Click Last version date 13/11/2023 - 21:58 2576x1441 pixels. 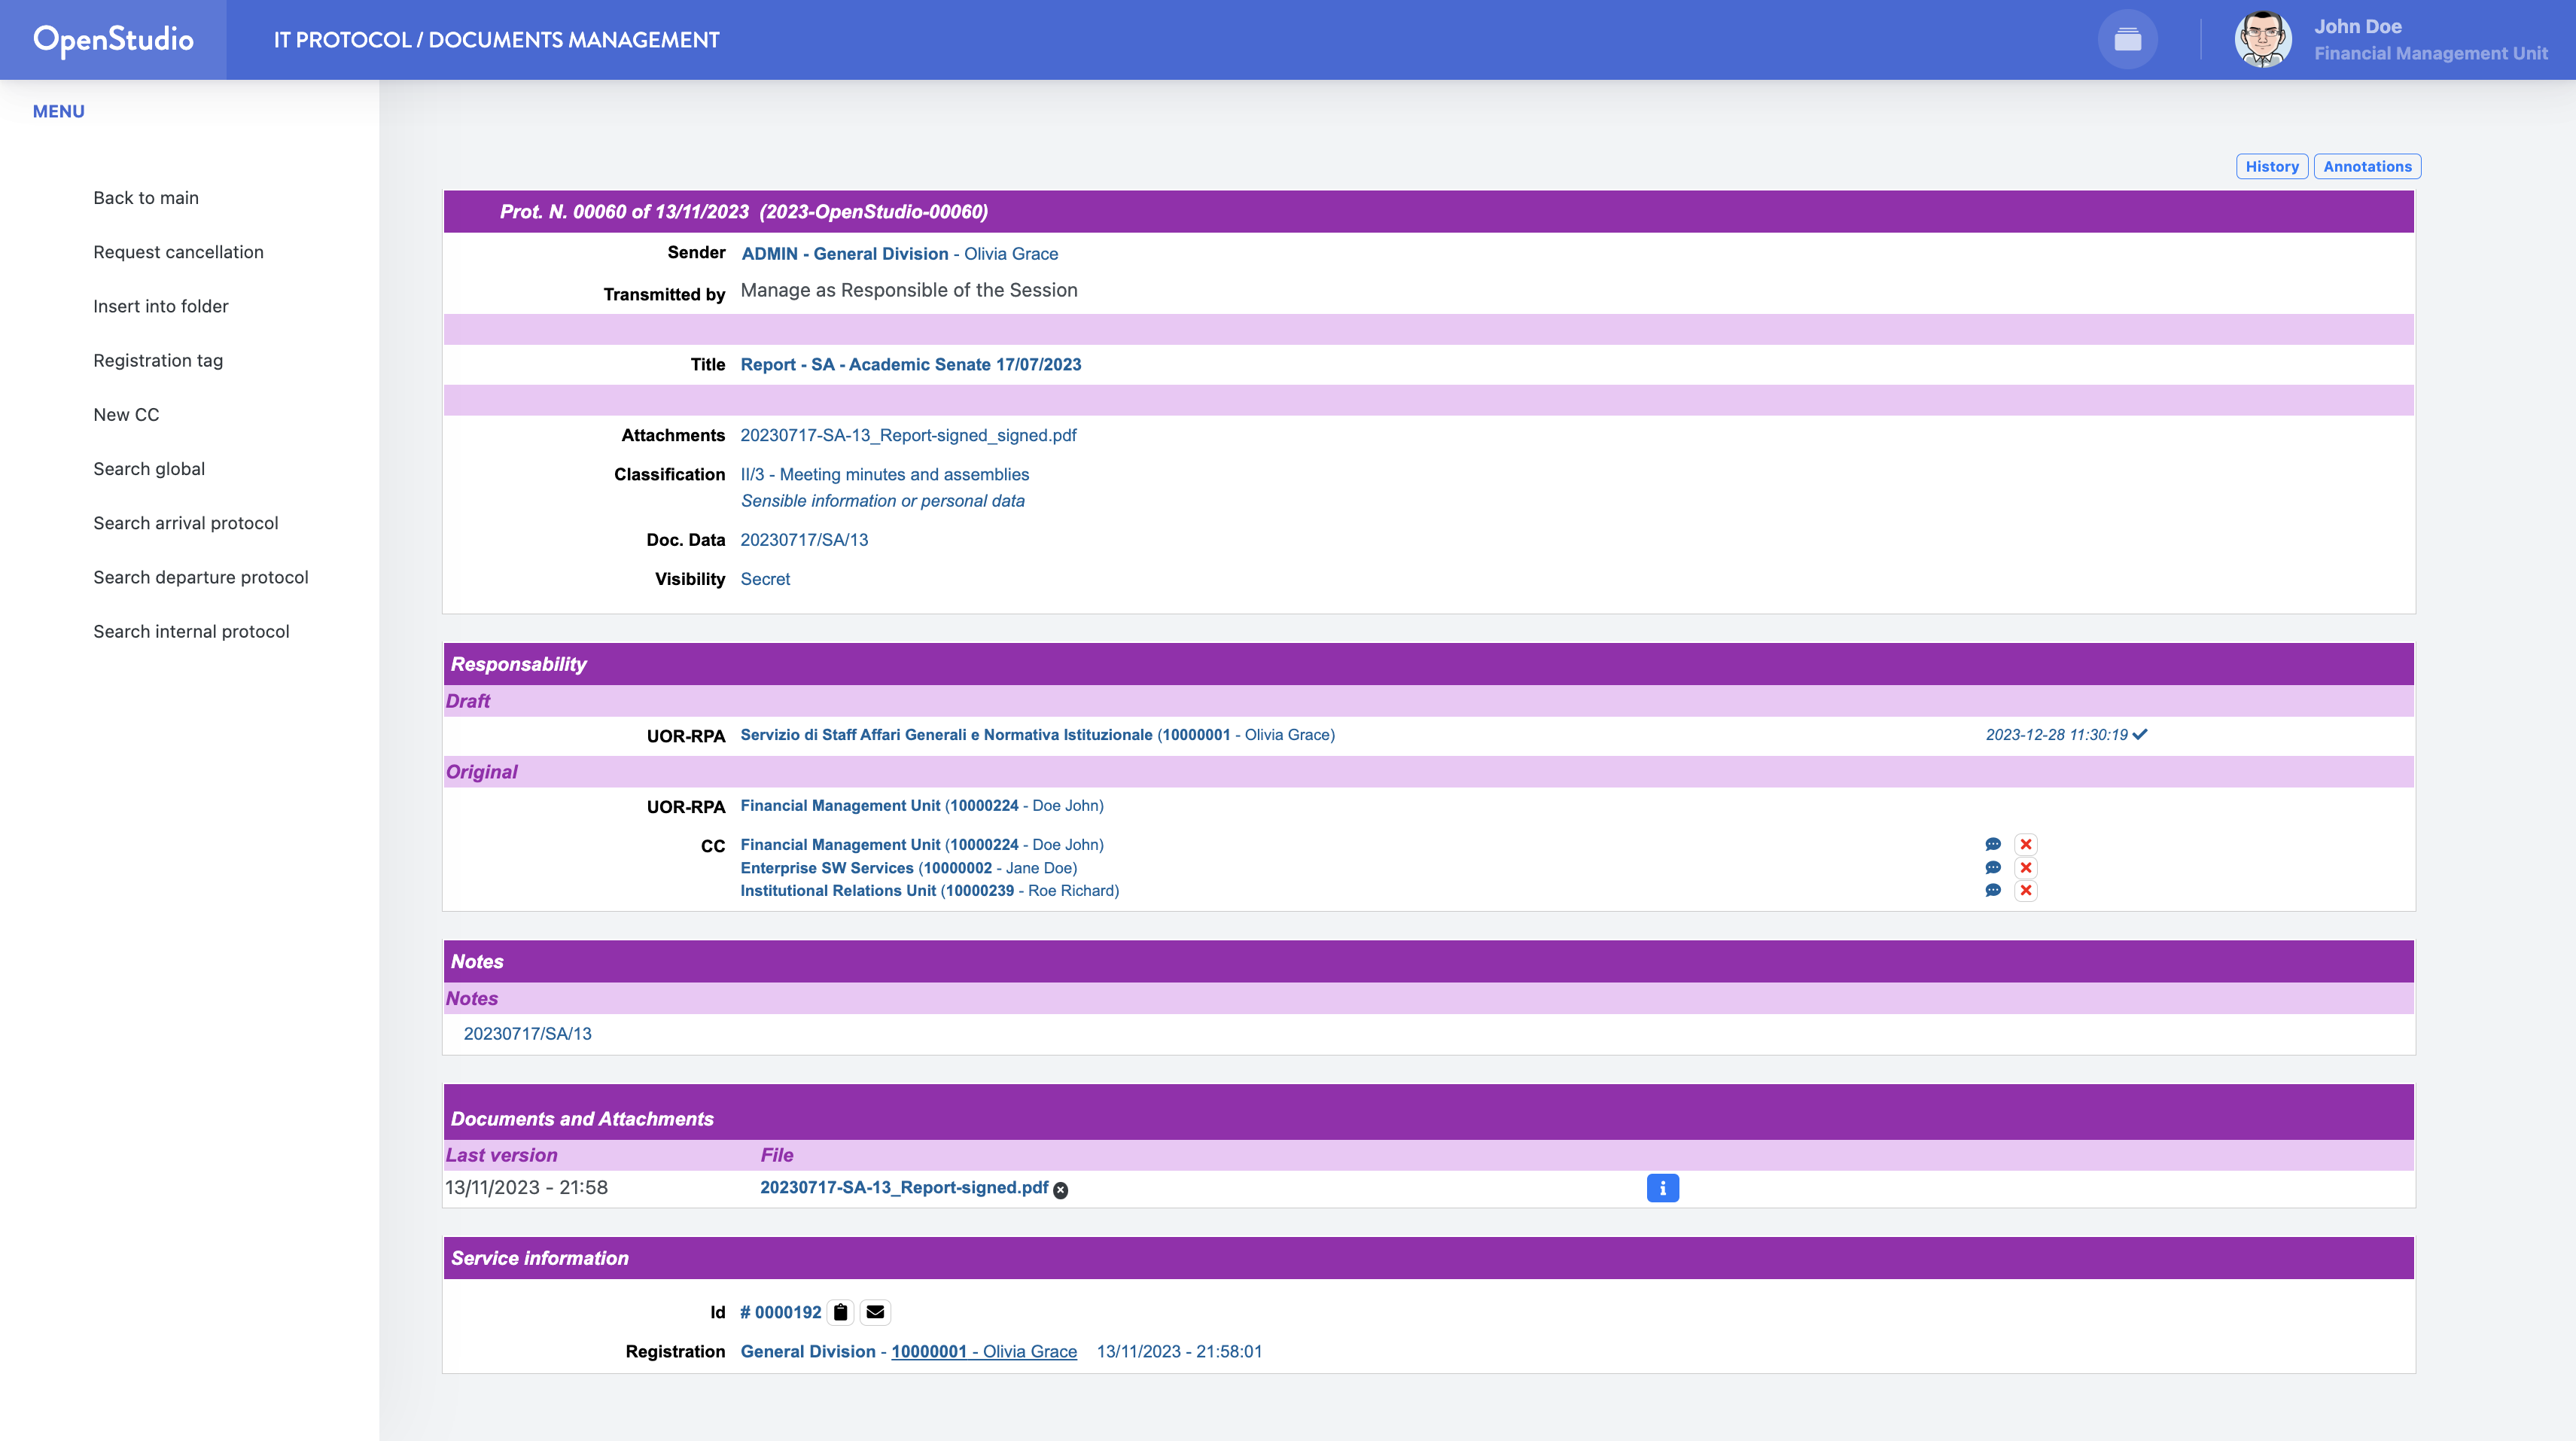(526, 1188)
